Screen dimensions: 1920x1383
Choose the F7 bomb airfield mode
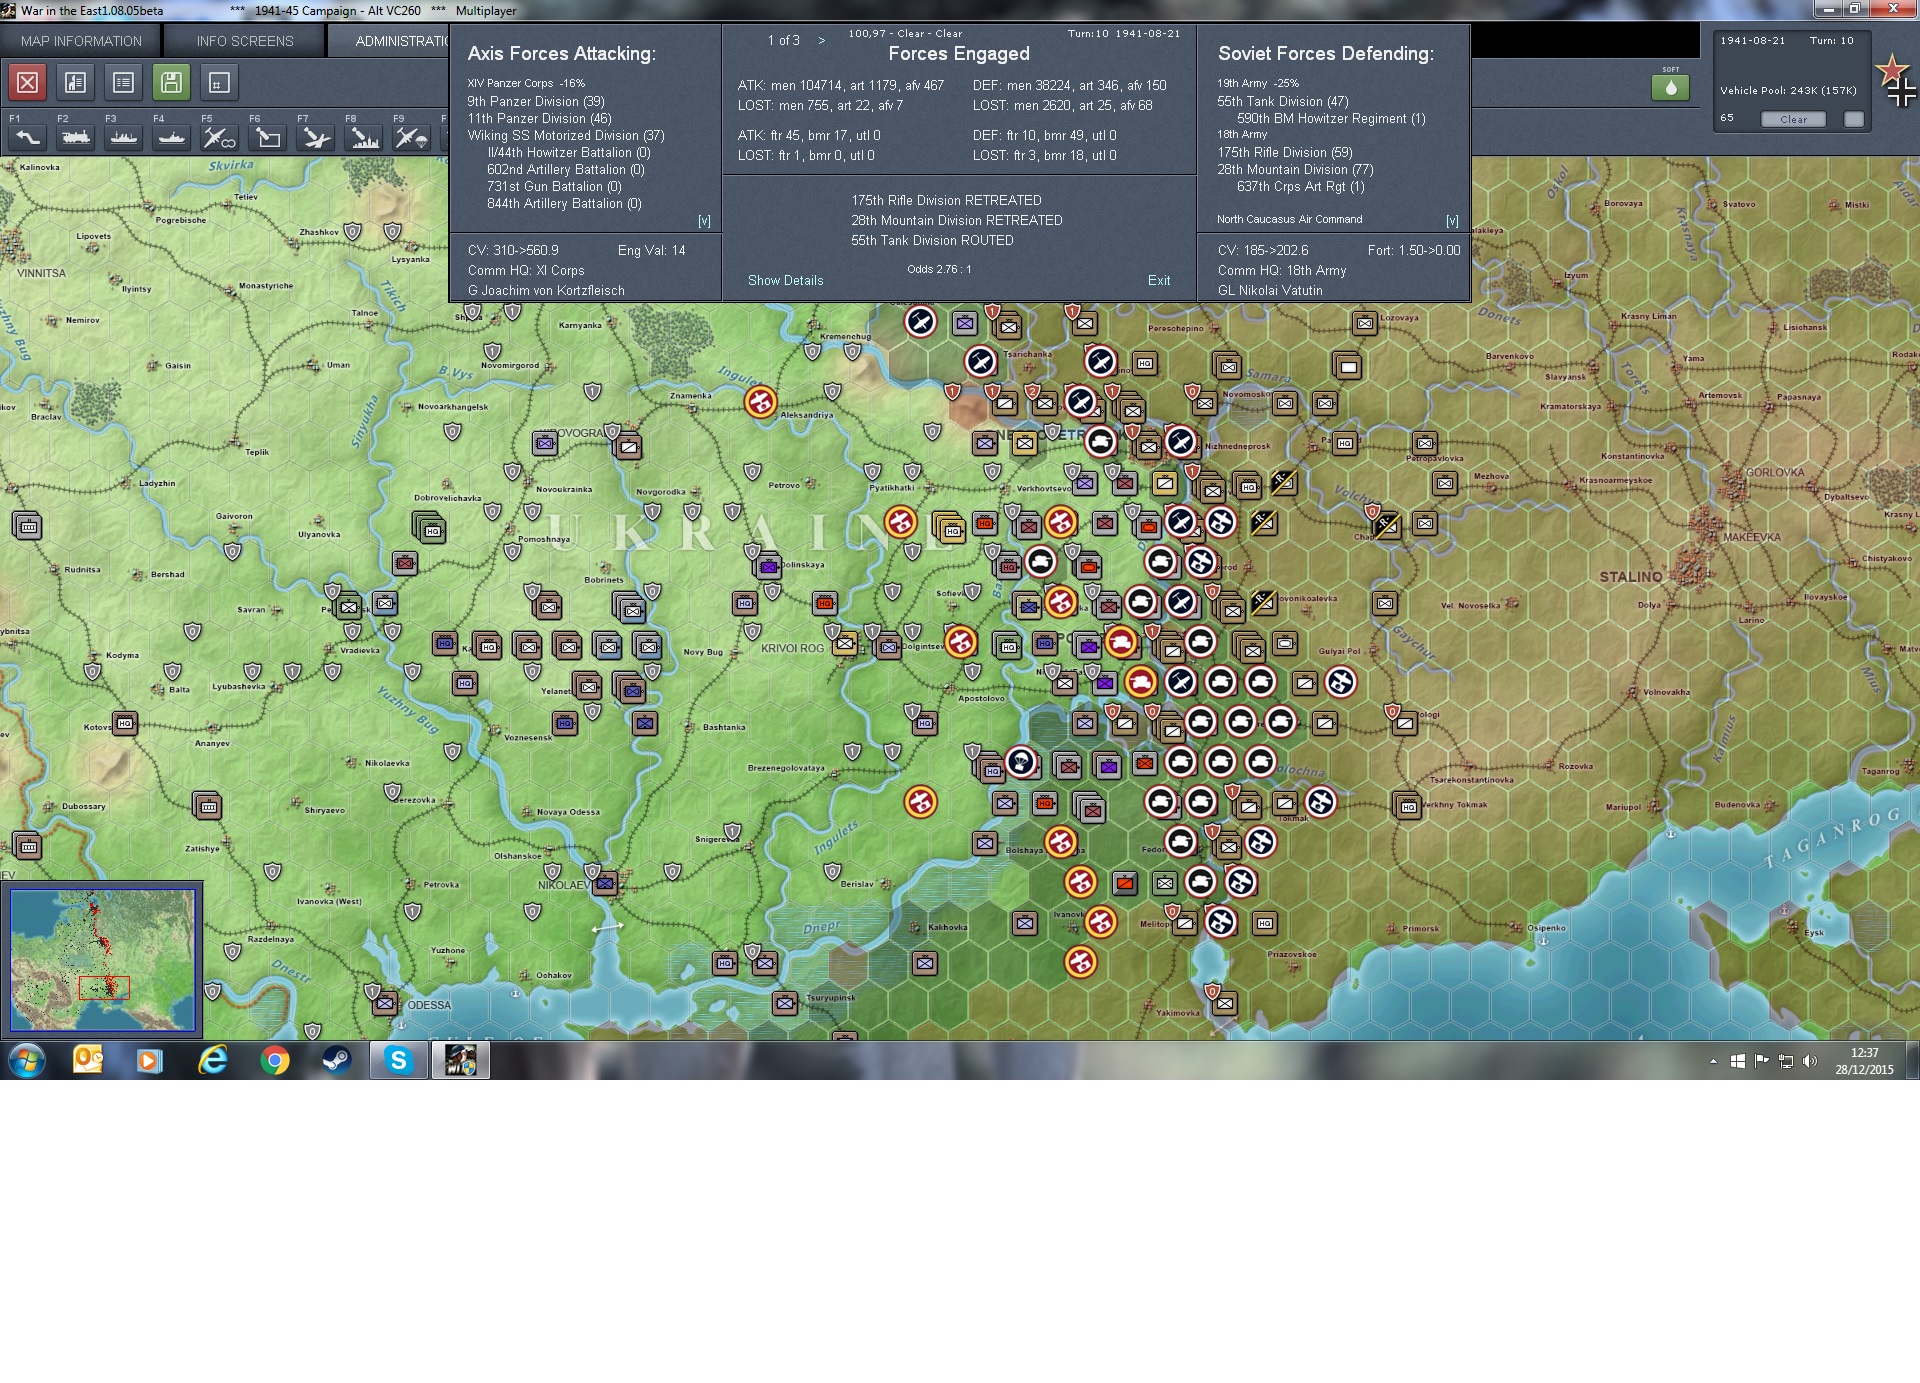coord(316,137)
